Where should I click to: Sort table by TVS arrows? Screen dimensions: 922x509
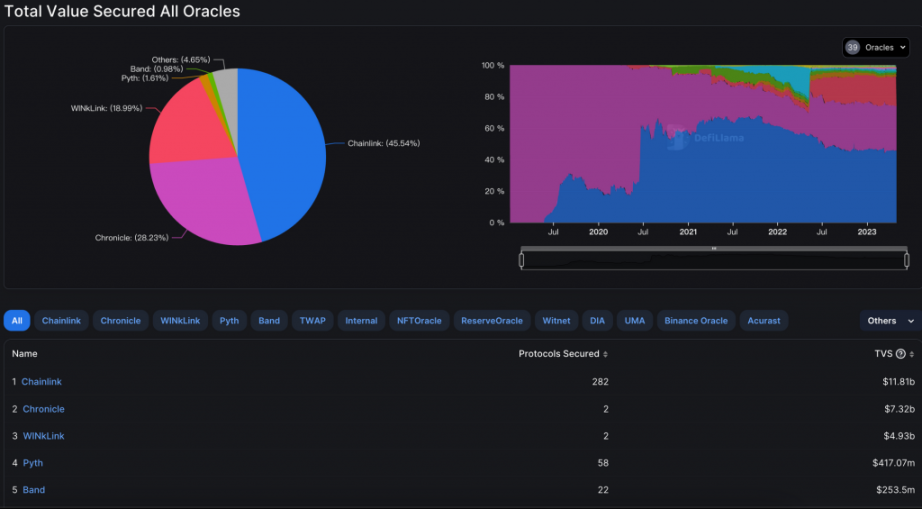click(911, 354)
